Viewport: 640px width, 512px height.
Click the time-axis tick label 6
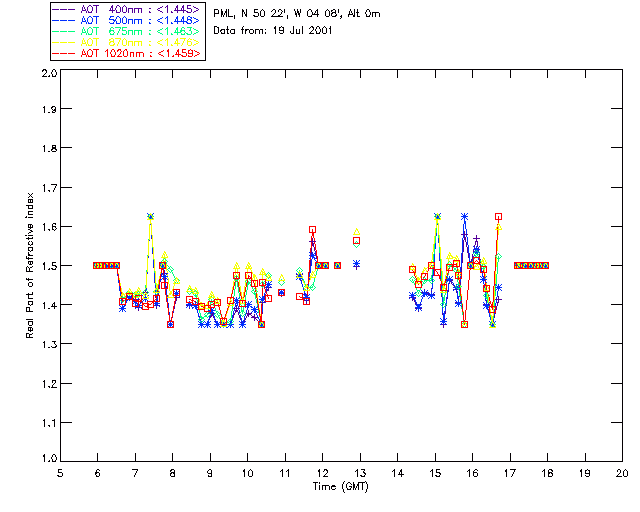pyautogui.click(x=98, y=473)
